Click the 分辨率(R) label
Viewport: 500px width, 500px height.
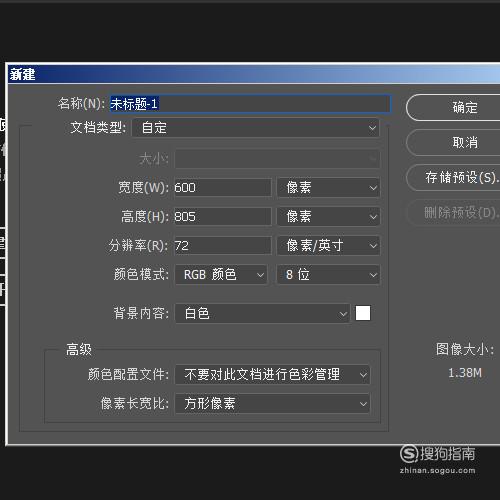138,246
